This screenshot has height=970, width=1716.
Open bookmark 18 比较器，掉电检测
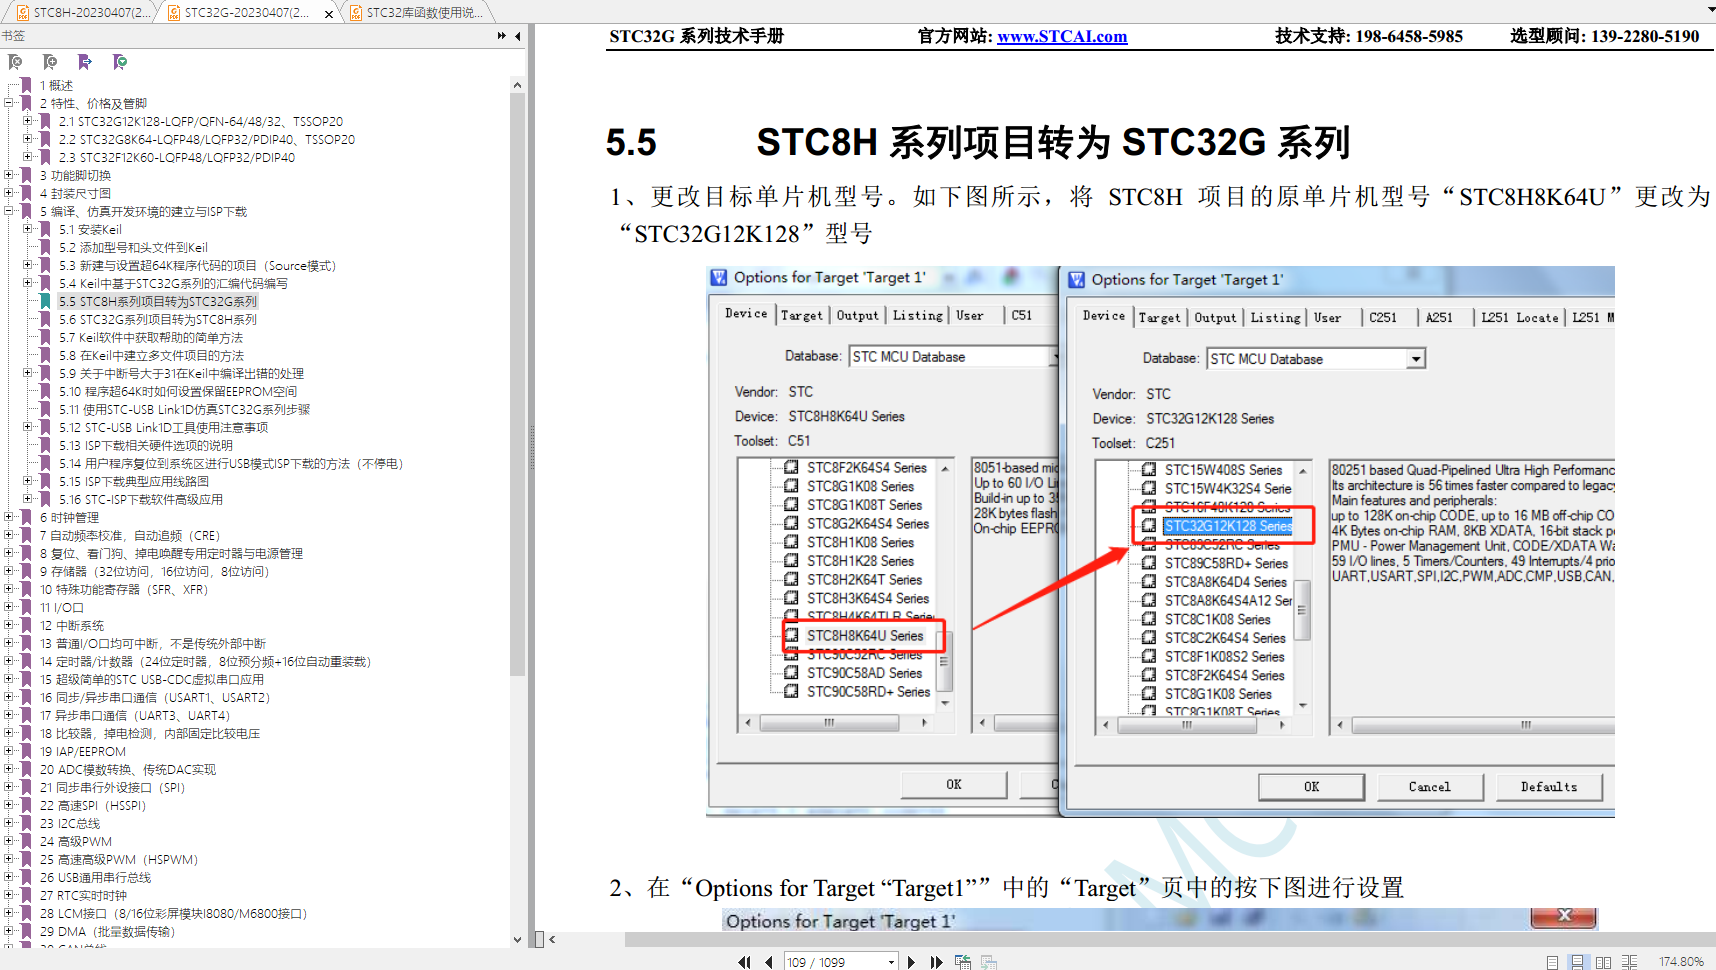point(150,733)
